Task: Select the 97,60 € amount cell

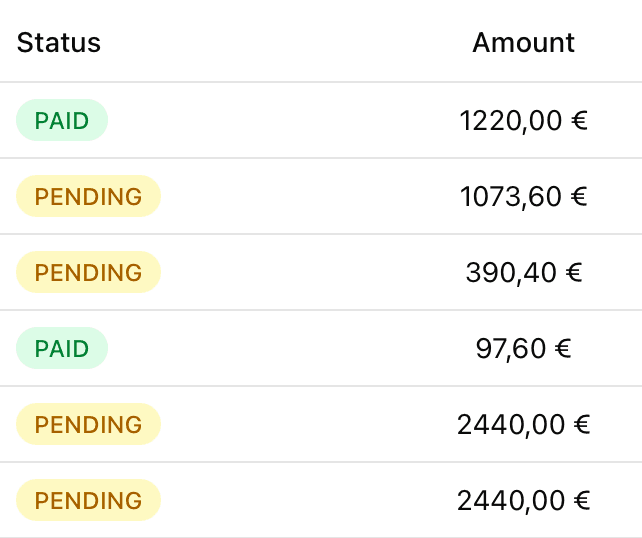Action: click(x=523, y=349)
